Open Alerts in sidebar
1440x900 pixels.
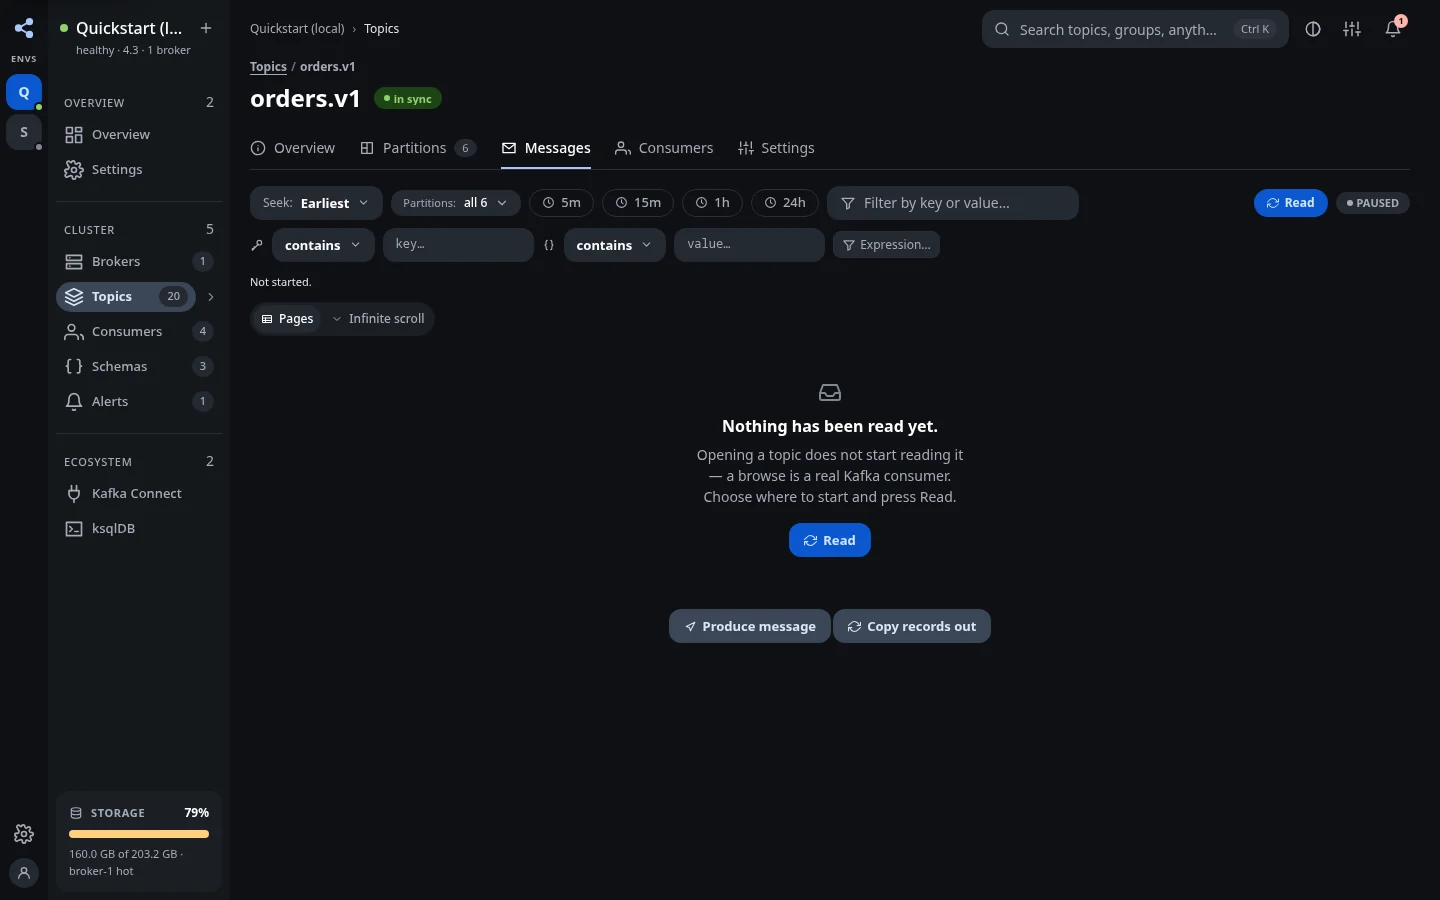[x=139, y=401]
